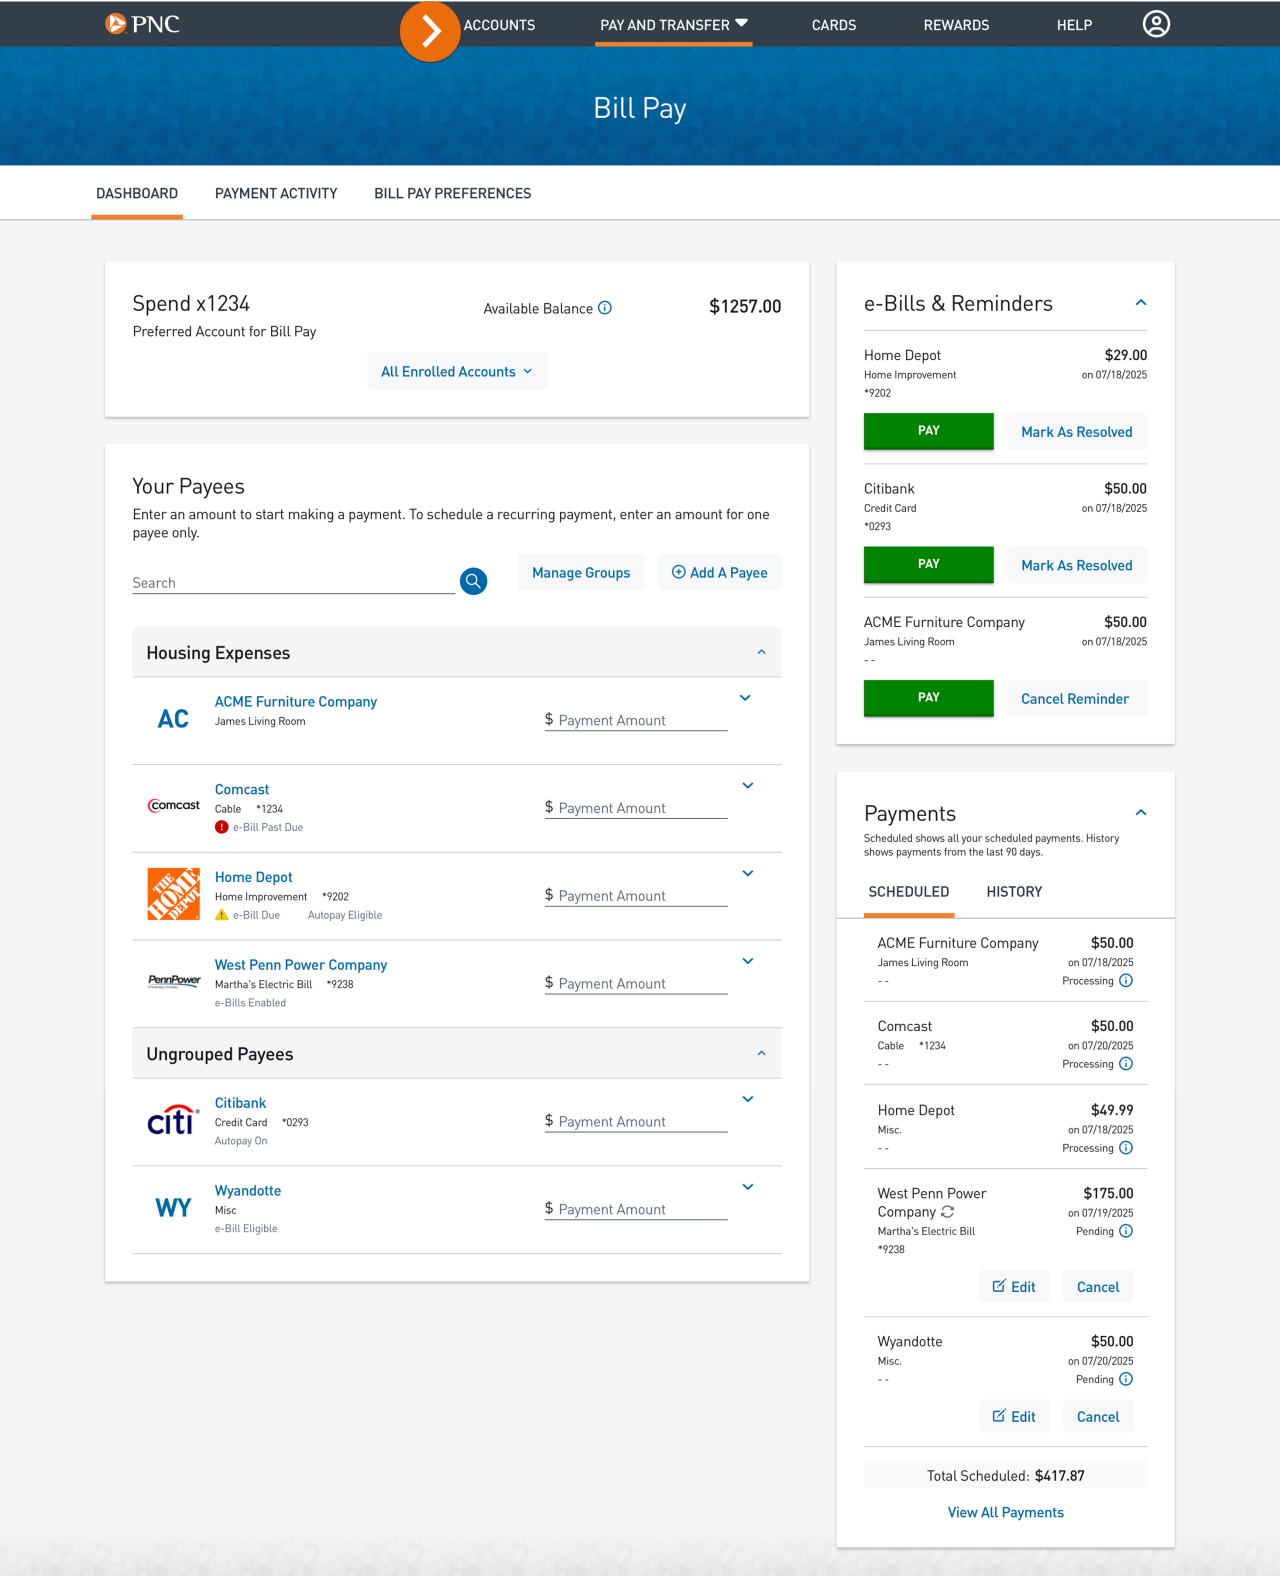This screenshot has width=1280, height=1576.
Task: Click the ACME Furniture Payment Amount field
Action: tap(636, 720)
